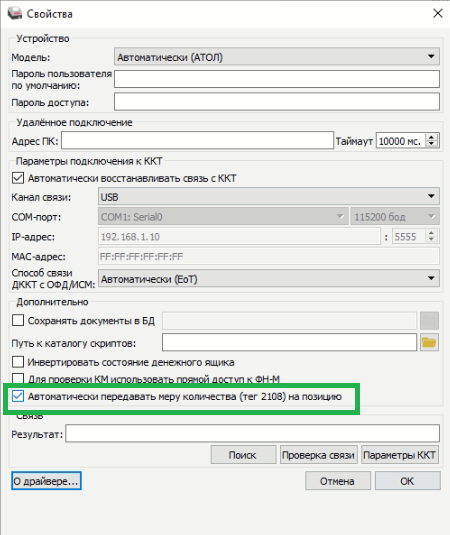
Task: Enable Сохранять документы в БД checkbox
Action: 18,320
